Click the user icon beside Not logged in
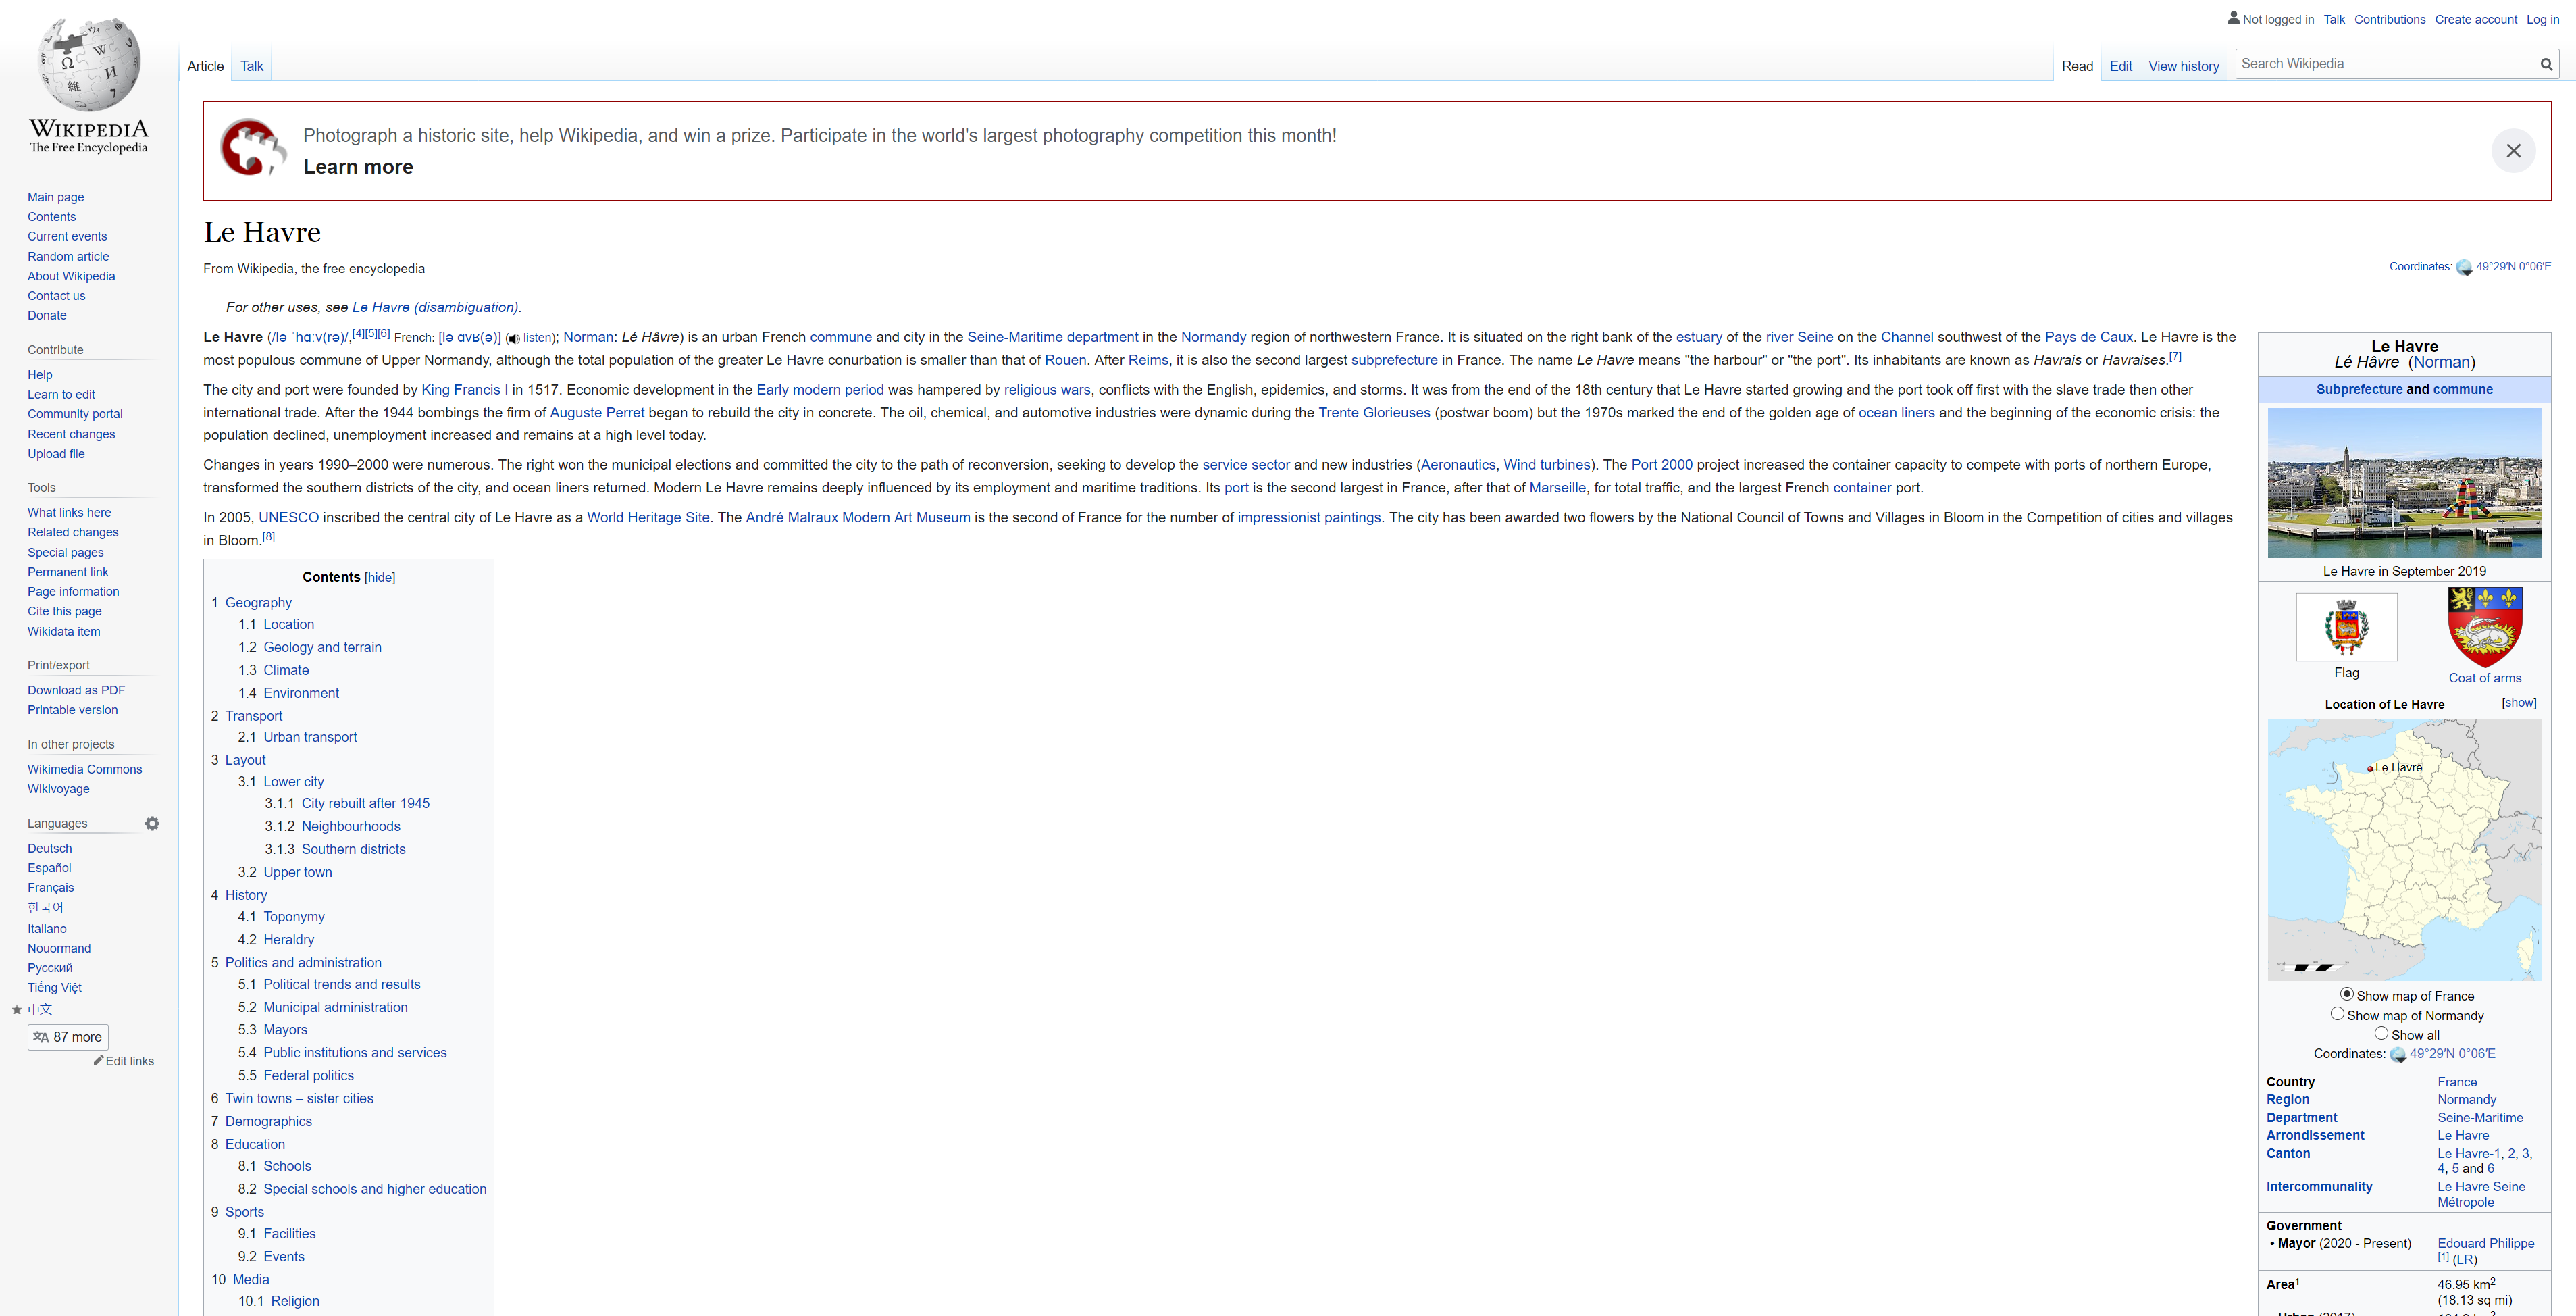The image size is (2576, 1316). coord(2234,18)
